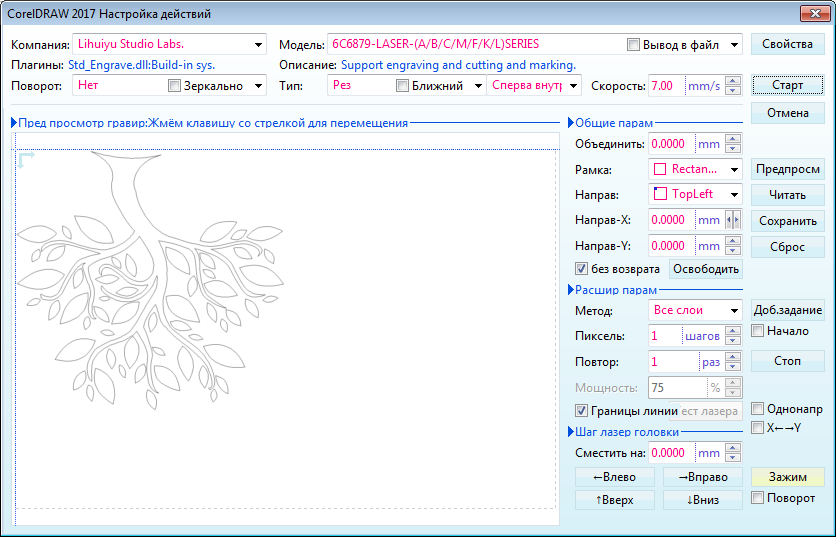Open the Тип Рез dropdown
The image size is (836, 537).
click(x=478, y=86)
